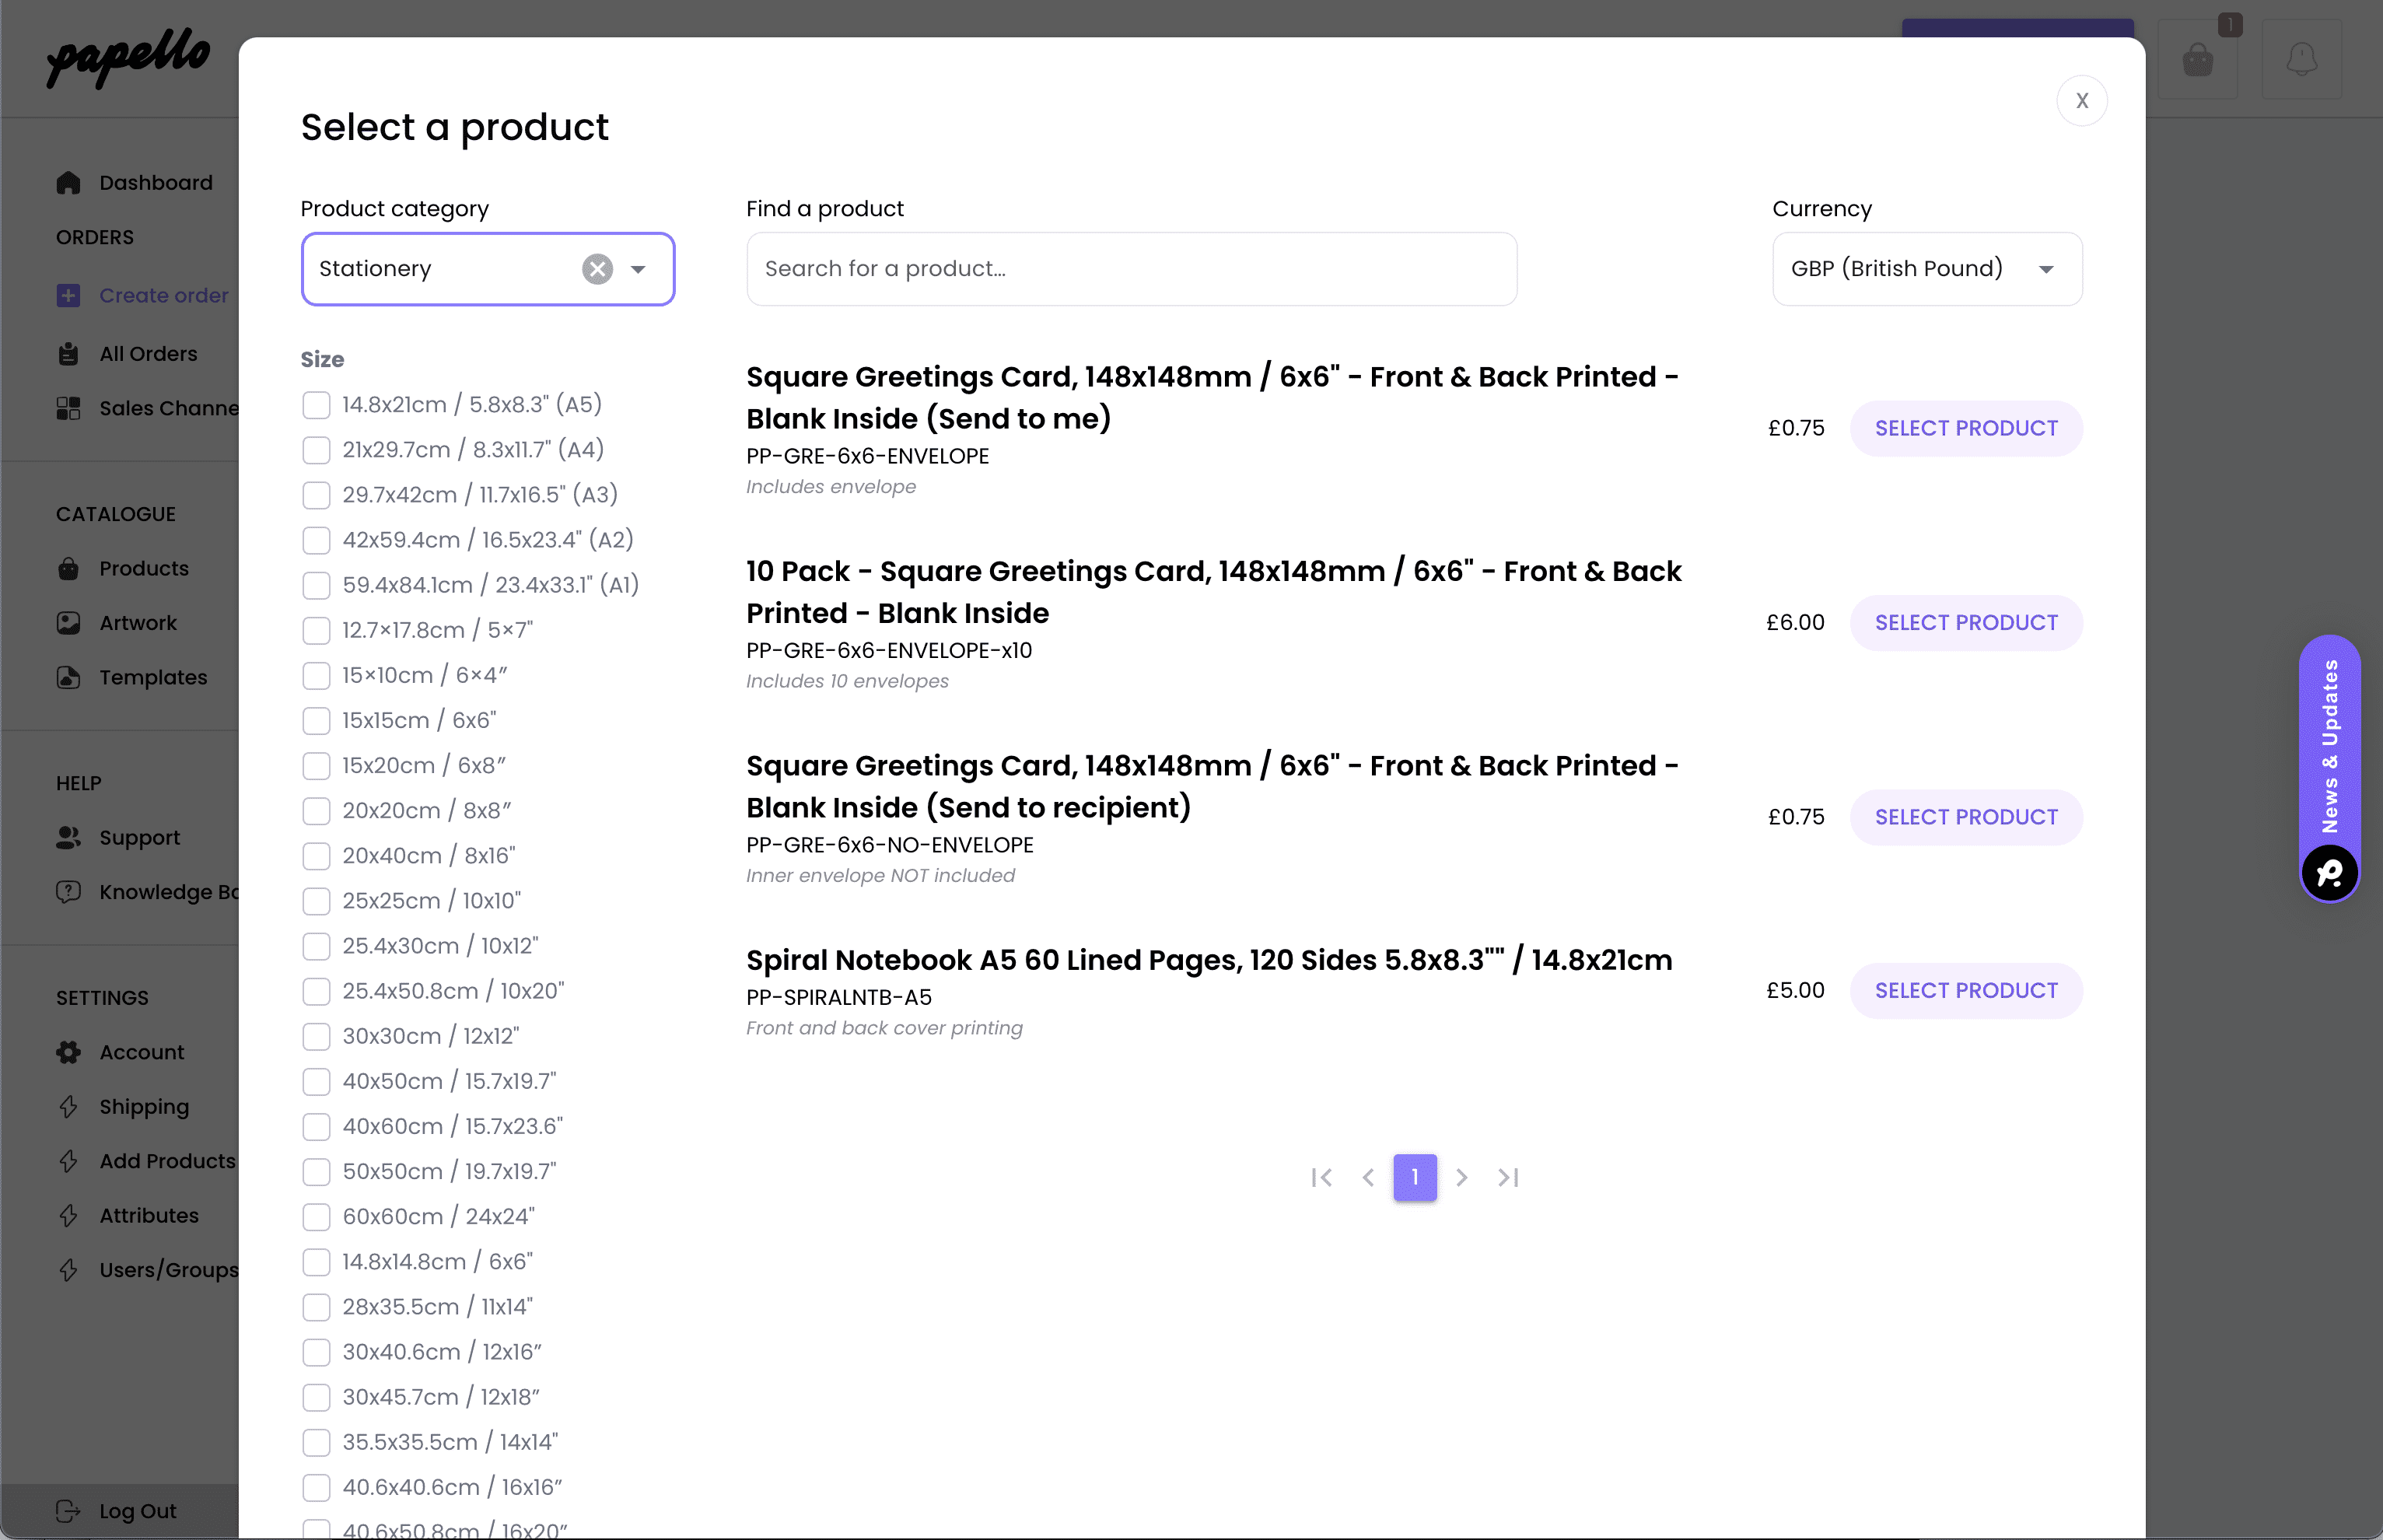Go to first page of results

[1321, 1177]
